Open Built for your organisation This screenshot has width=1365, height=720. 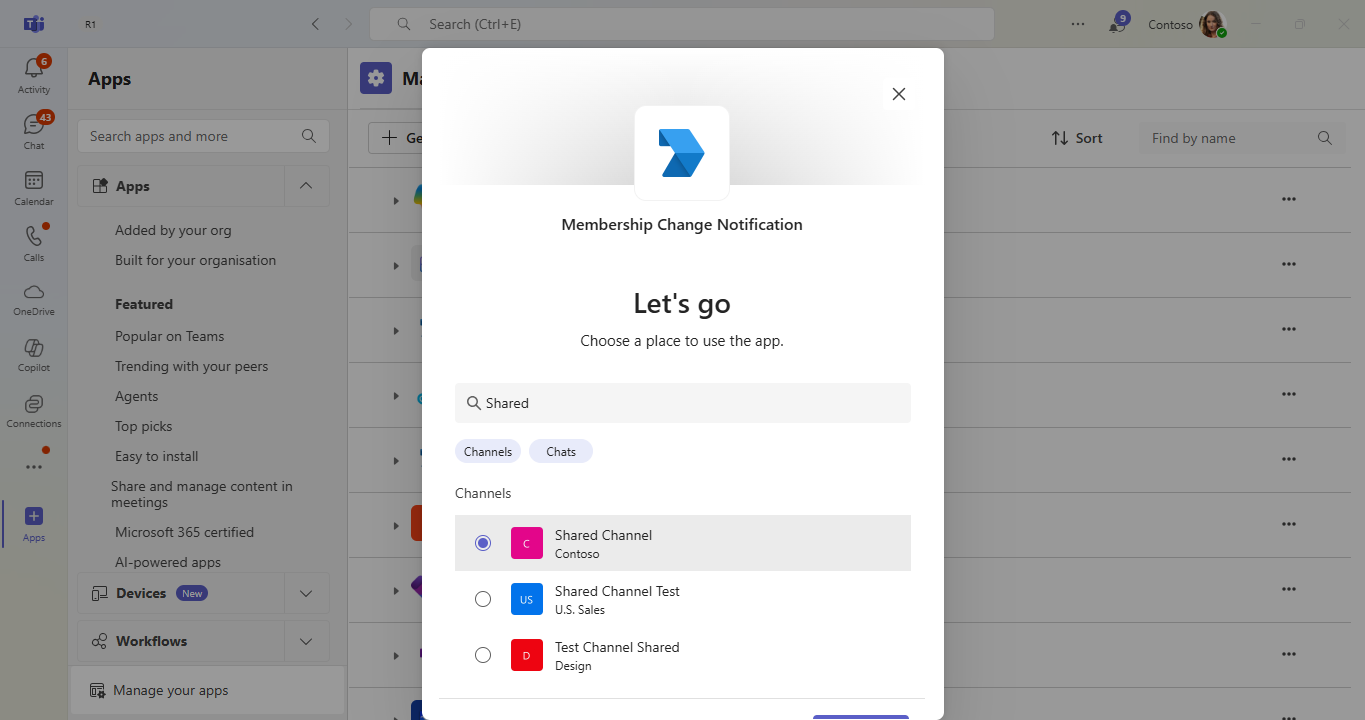195,260
